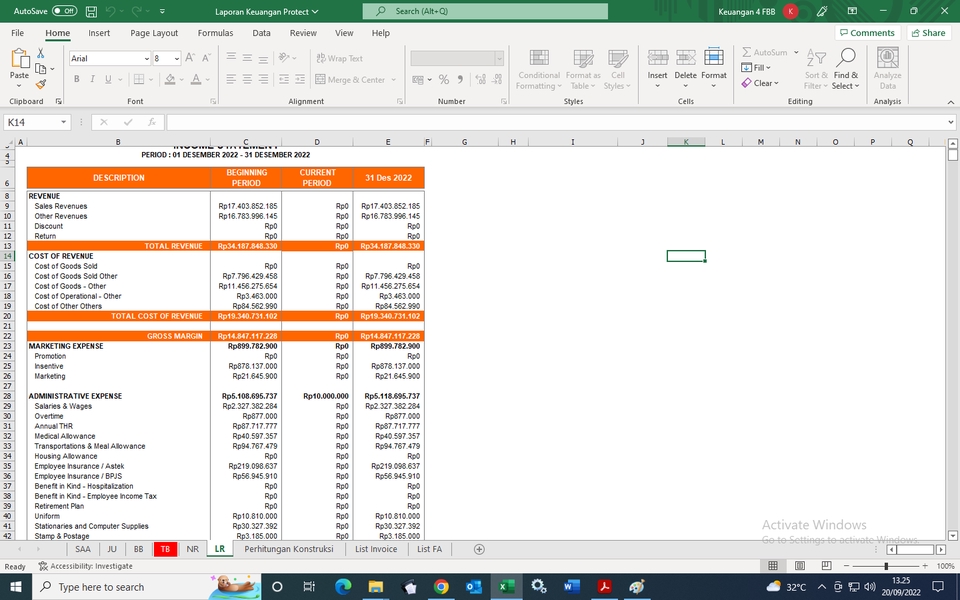
Task: Collapse the ribbon with chevron
Action: 950,102
